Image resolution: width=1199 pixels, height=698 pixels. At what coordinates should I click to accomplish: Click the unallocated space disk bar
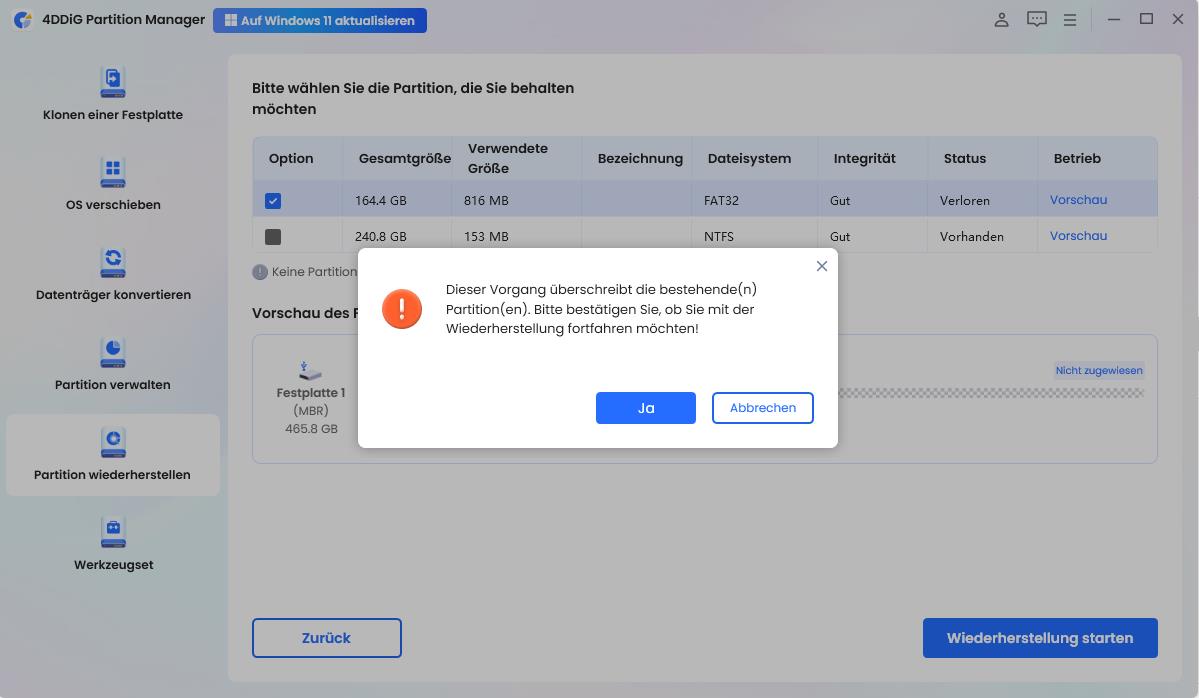[x=991, y=393]
